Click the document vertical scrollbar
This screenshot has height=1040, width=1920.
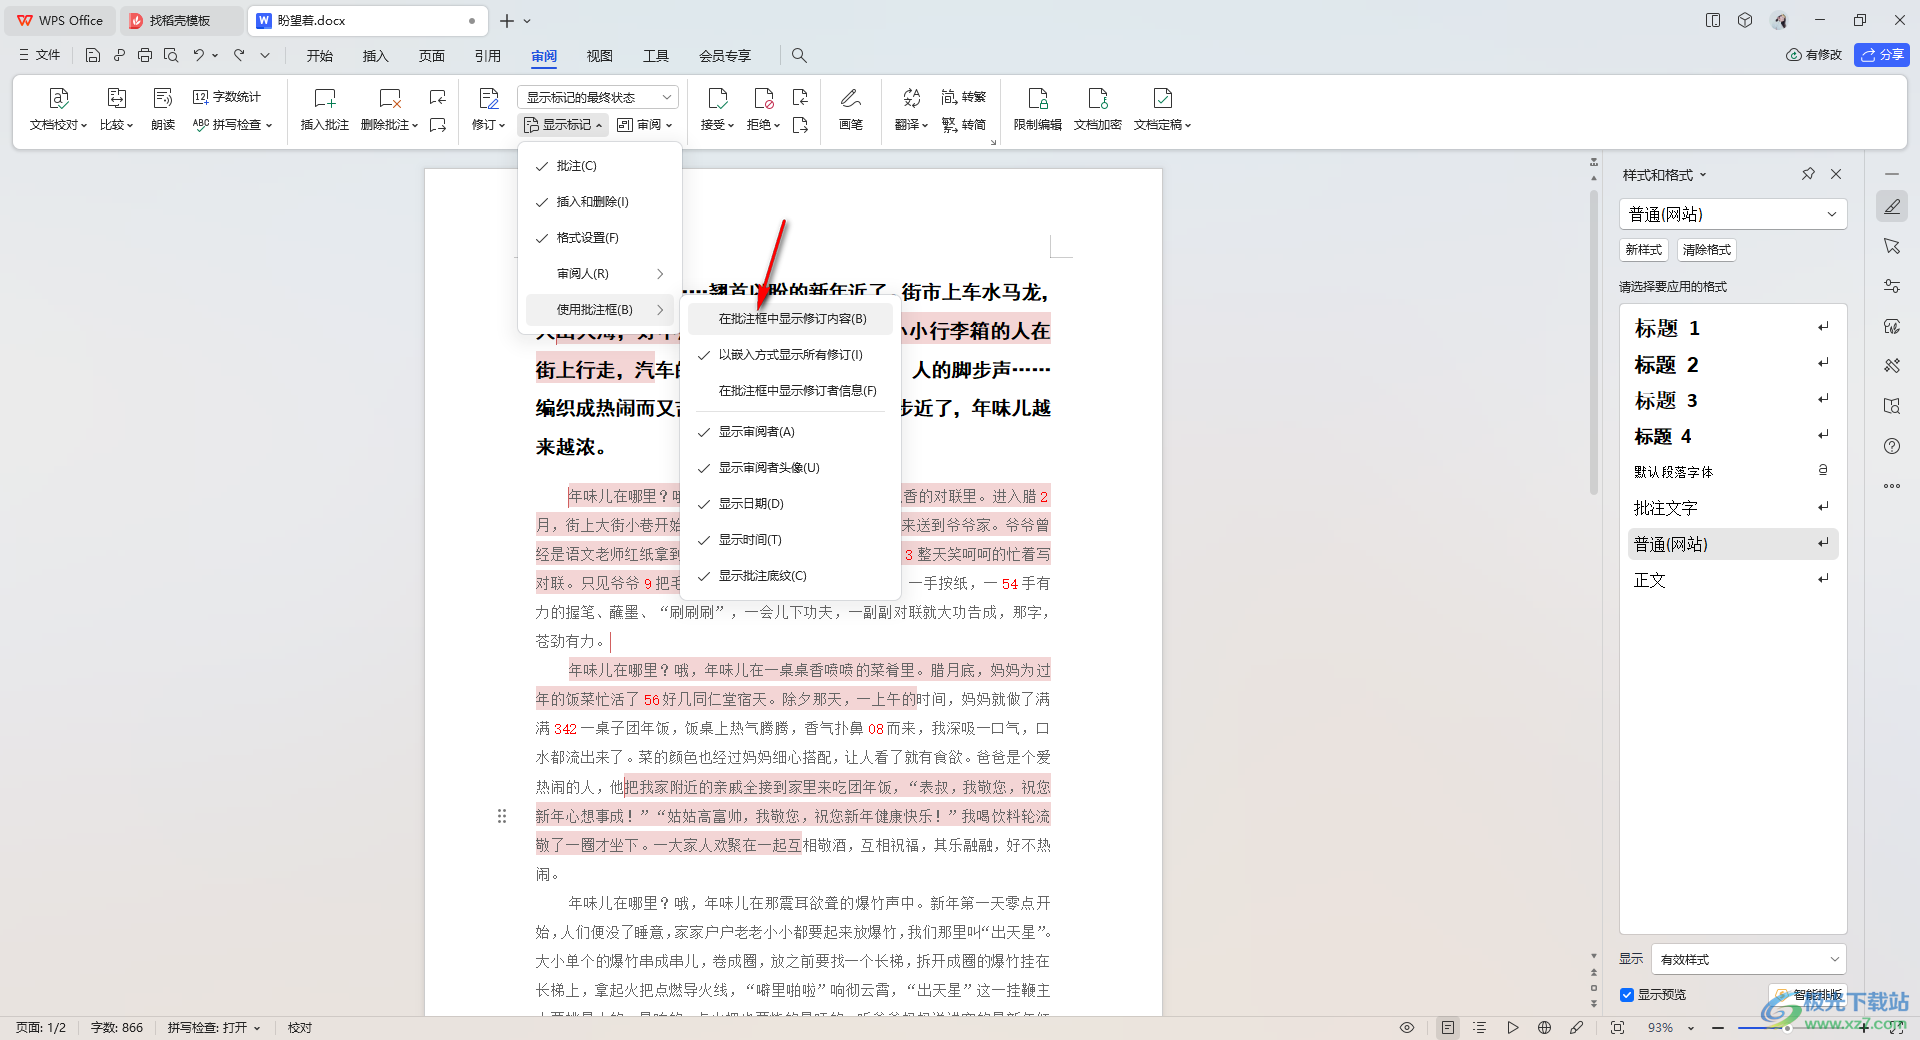(1594, 340)
